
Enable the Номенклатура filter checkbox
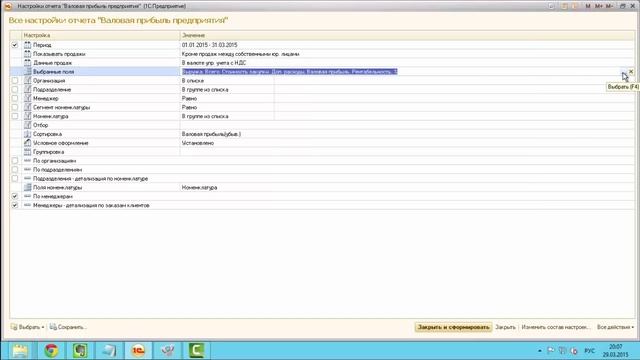pyautogui.click(x=15, y=116)
